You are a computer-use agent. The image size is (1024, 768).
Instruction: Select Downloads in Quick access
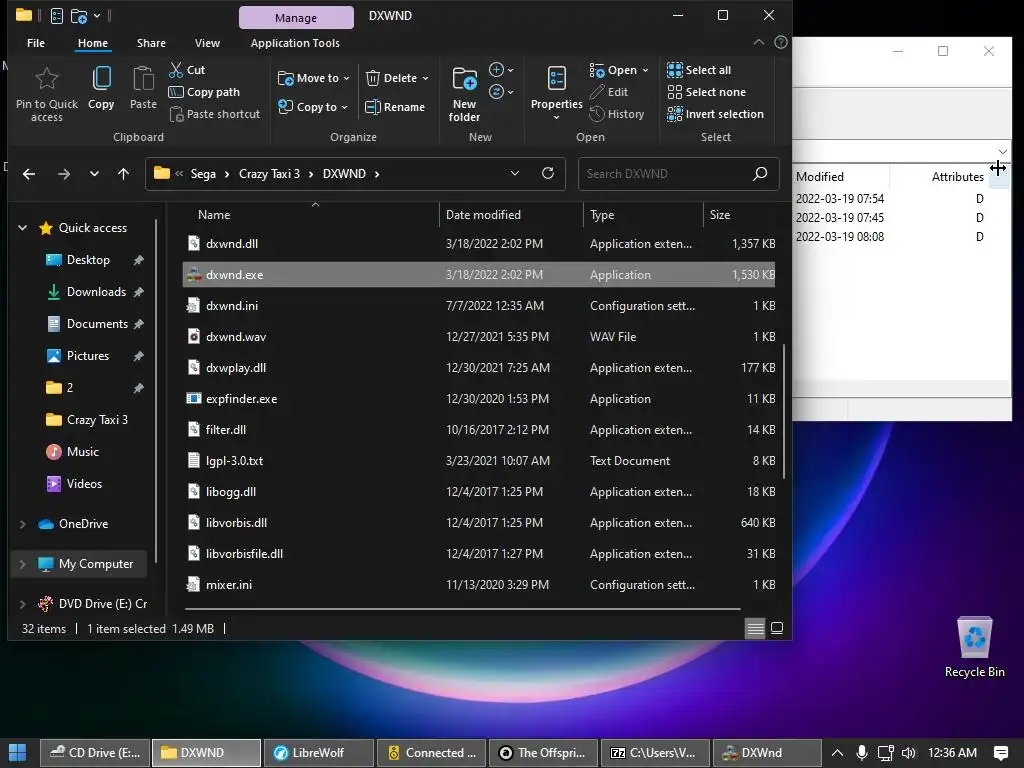pyautogui.click(x=96, y=292)
